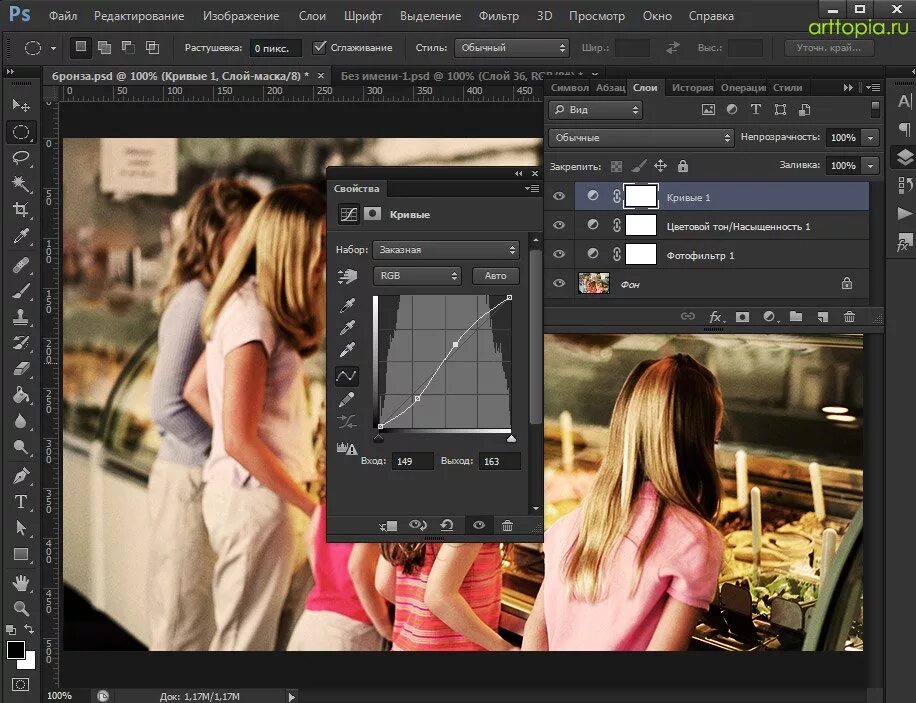Click the black point slider under curve
This screenshot has height=703, width=916.
click(379, 438)
